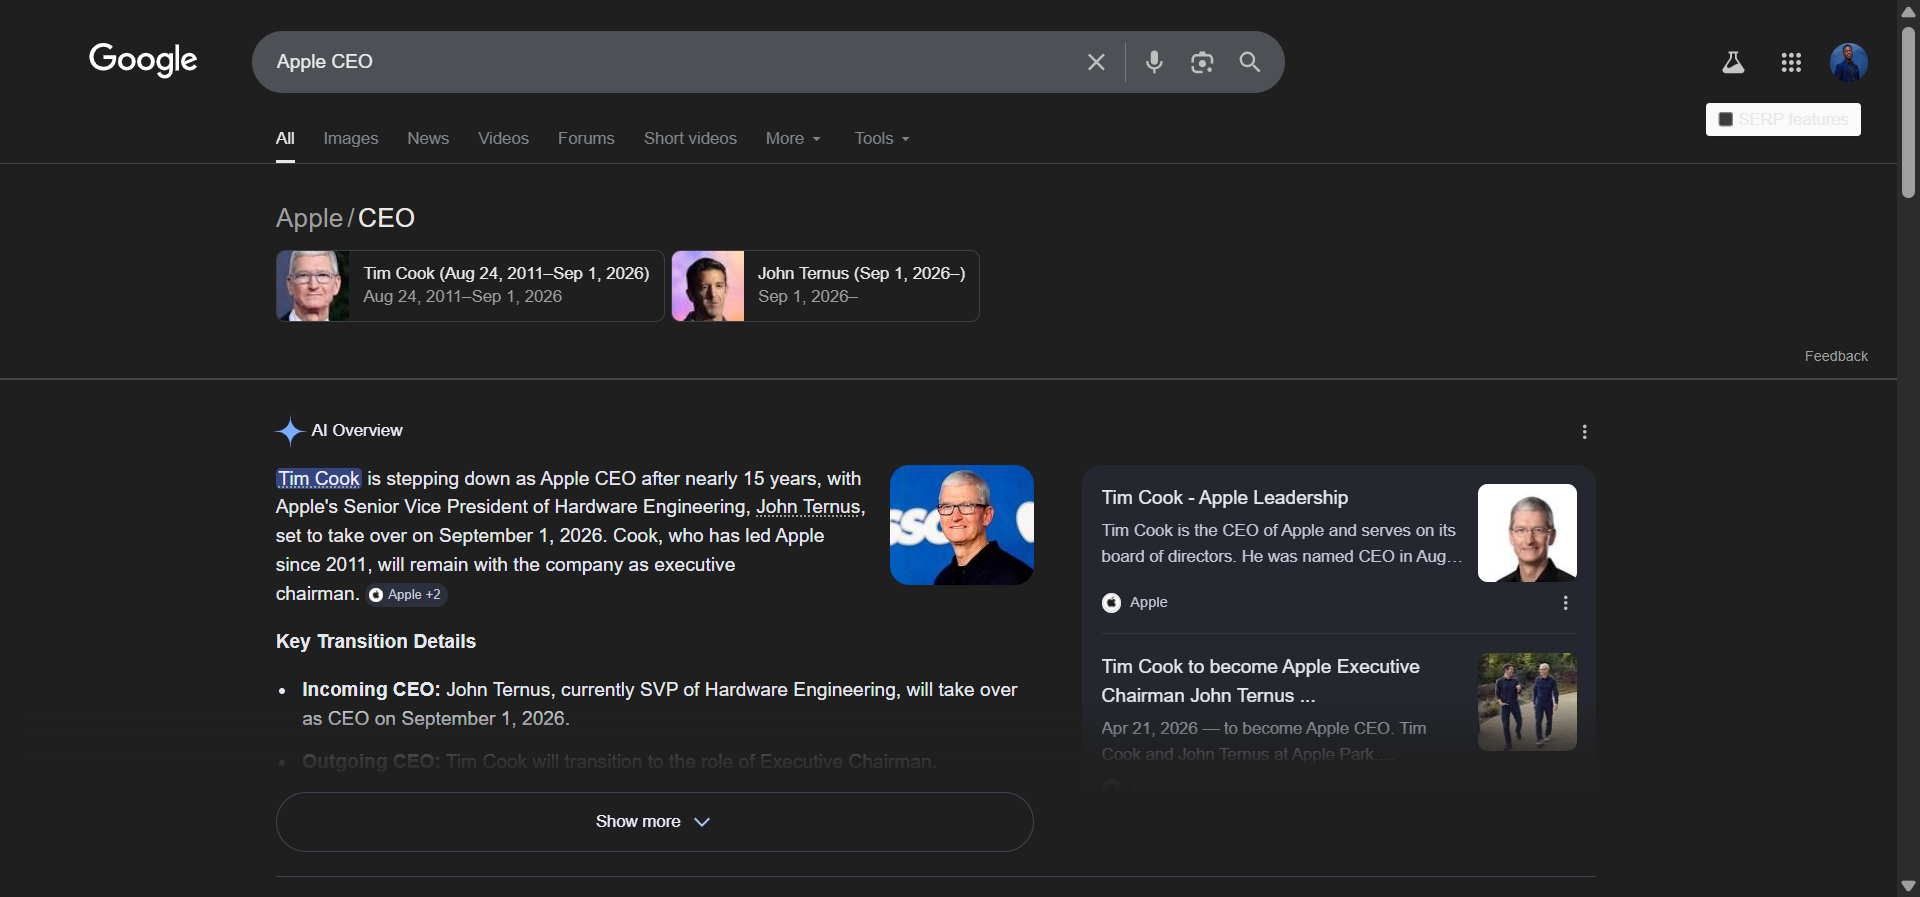Open the Google apps grid
The height and width of the screenshot is (897, 1920).
pos(1791,62)
